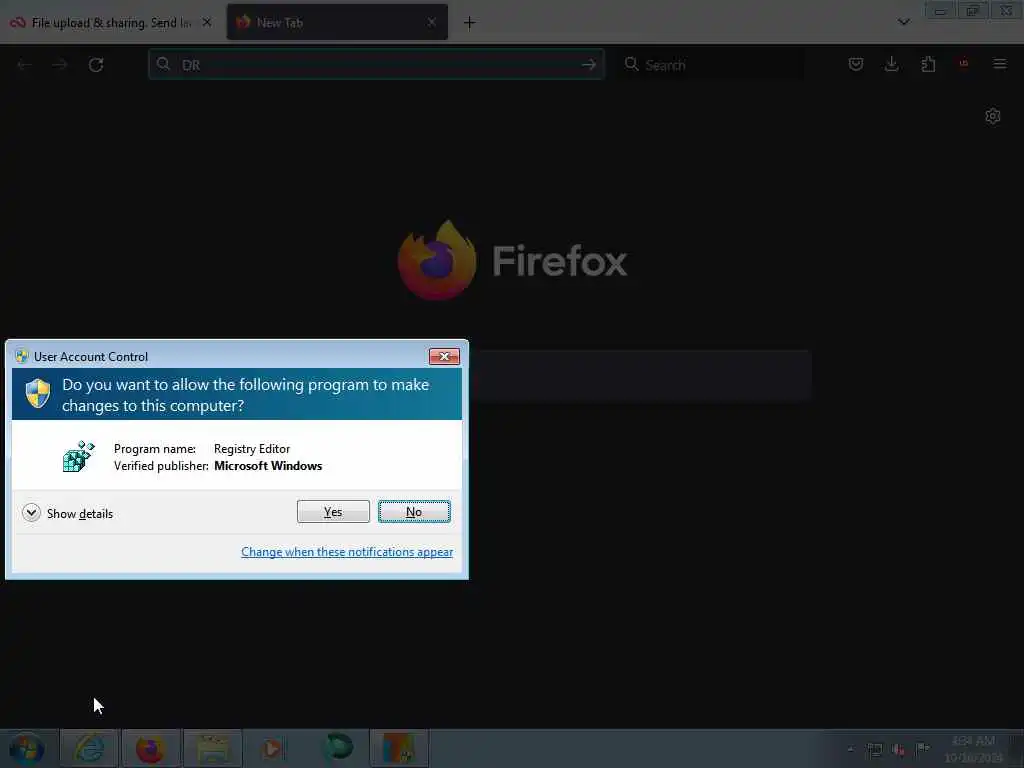Click the volume tray icon

coord(899,750)
